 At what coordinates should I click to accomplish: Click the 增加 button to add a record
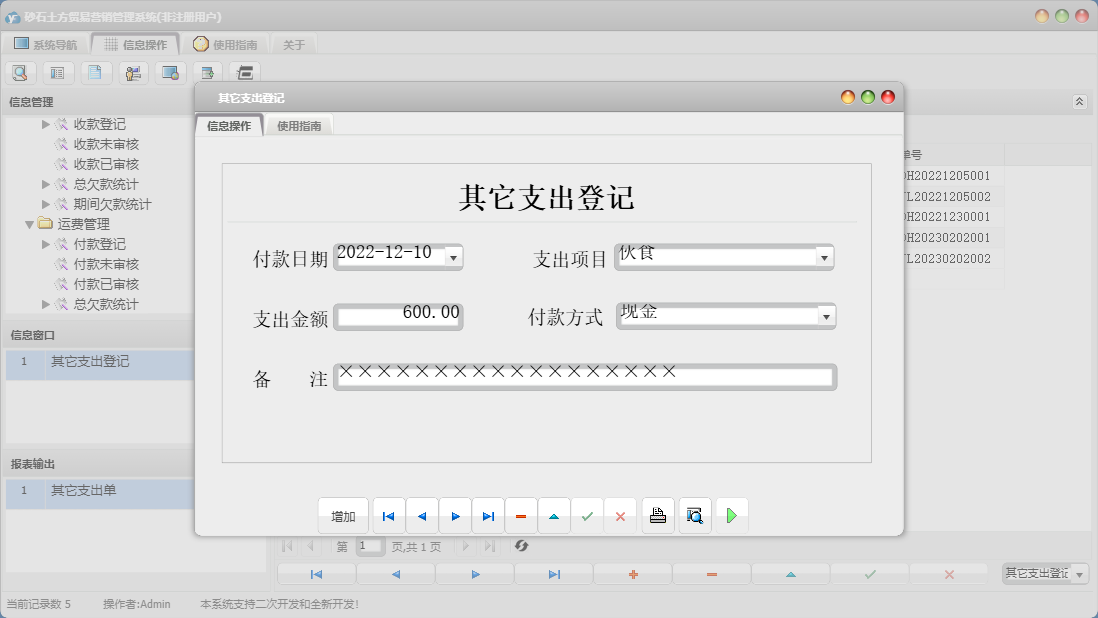(x=342, y=514)
